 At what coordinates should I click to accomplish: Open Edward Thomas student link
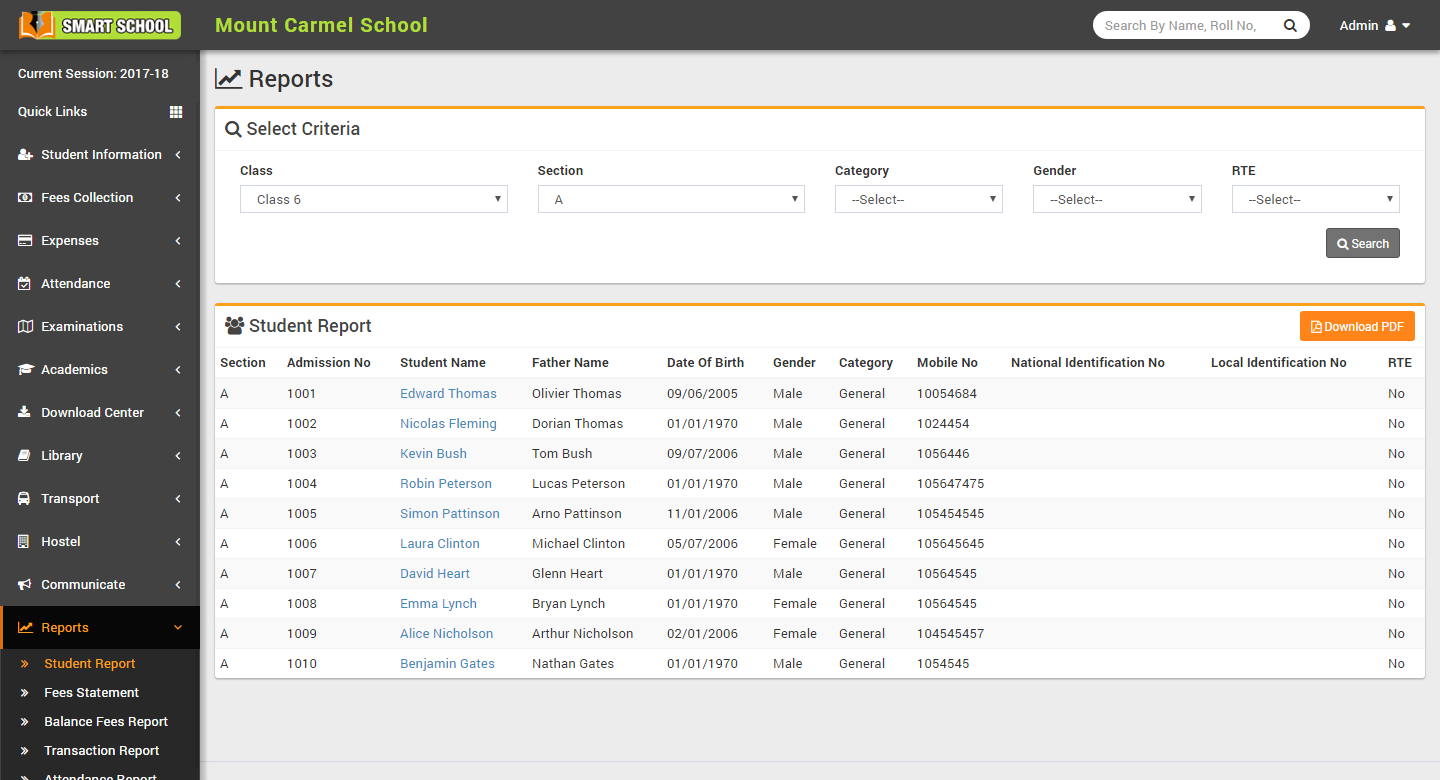[x=448, y=393]
